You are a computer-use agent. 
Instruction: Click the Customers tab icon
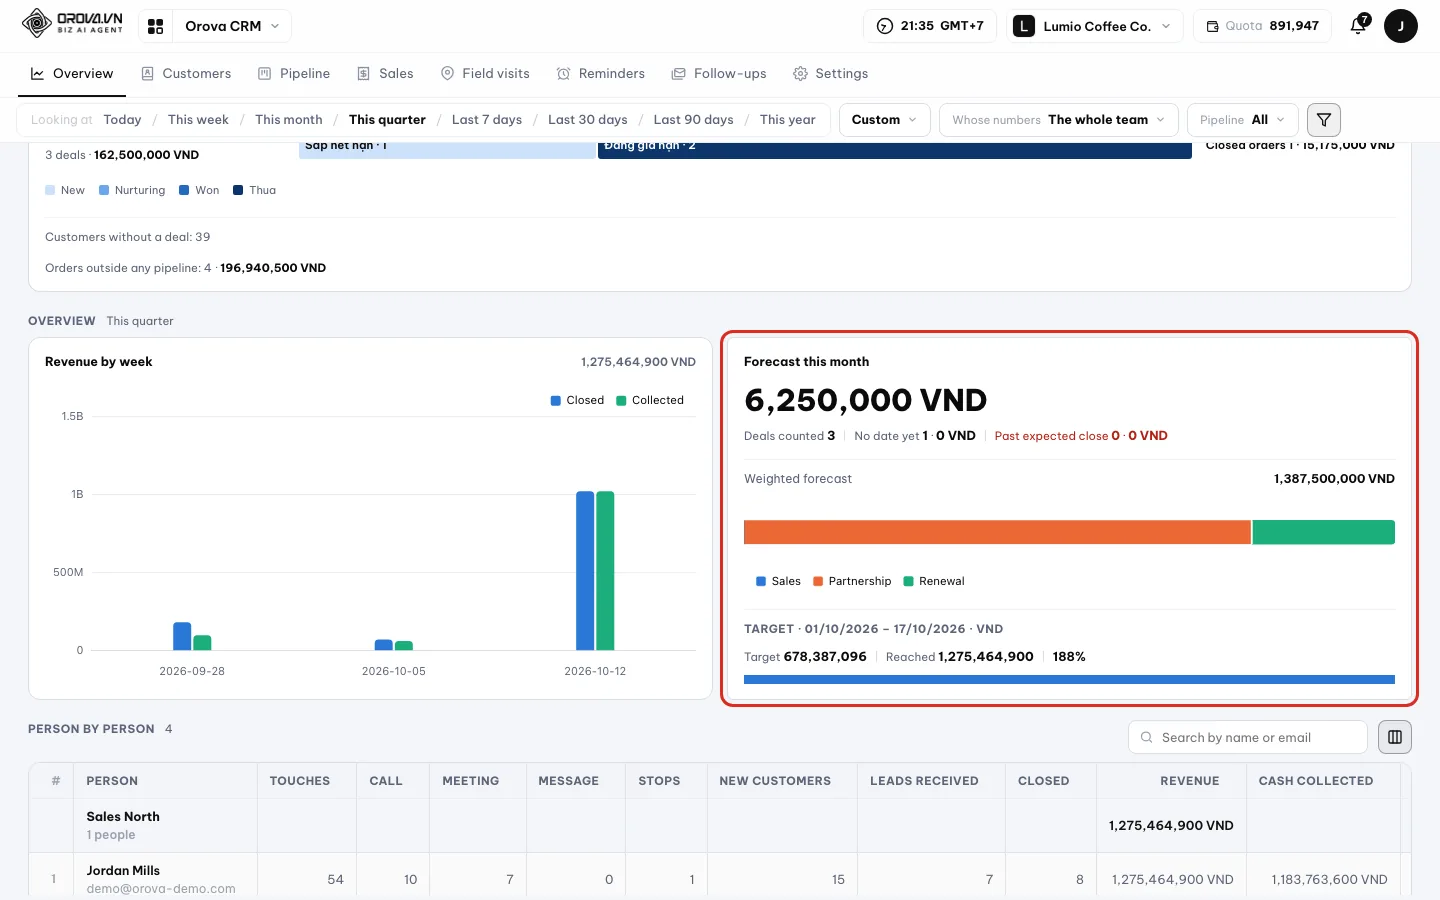147,74
